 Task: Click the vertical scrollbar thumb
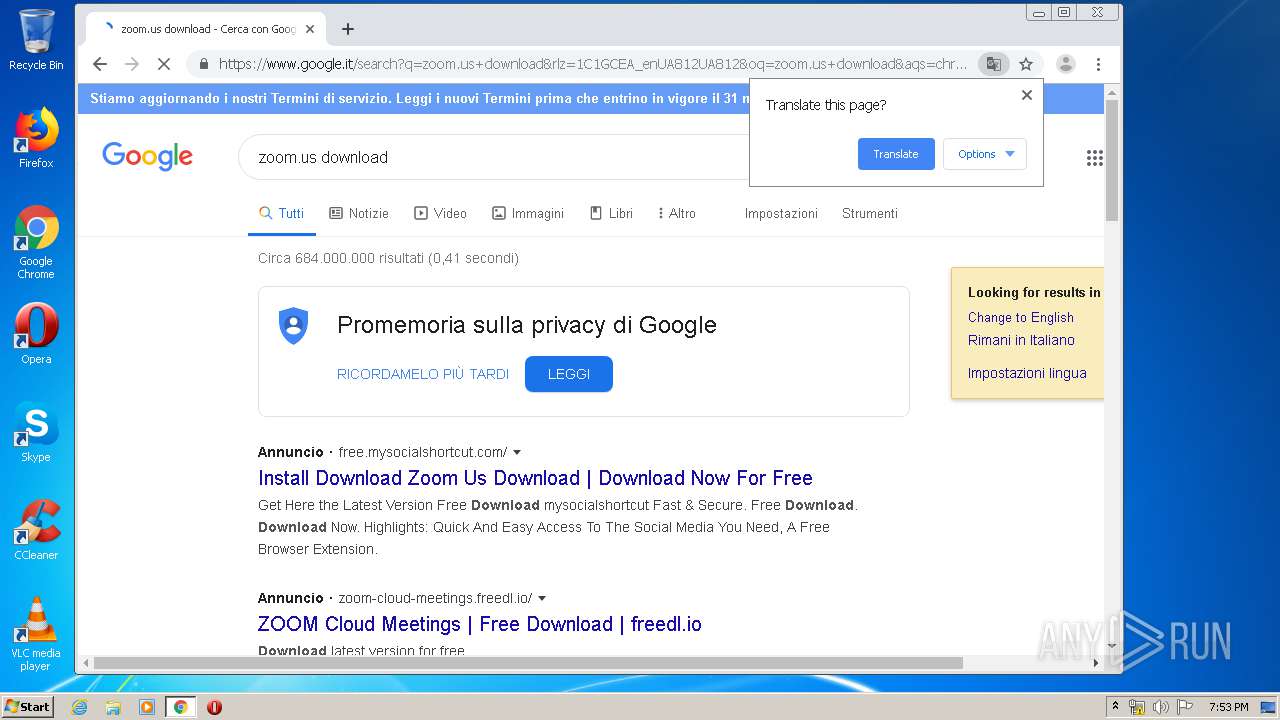tap(1112, 160)
